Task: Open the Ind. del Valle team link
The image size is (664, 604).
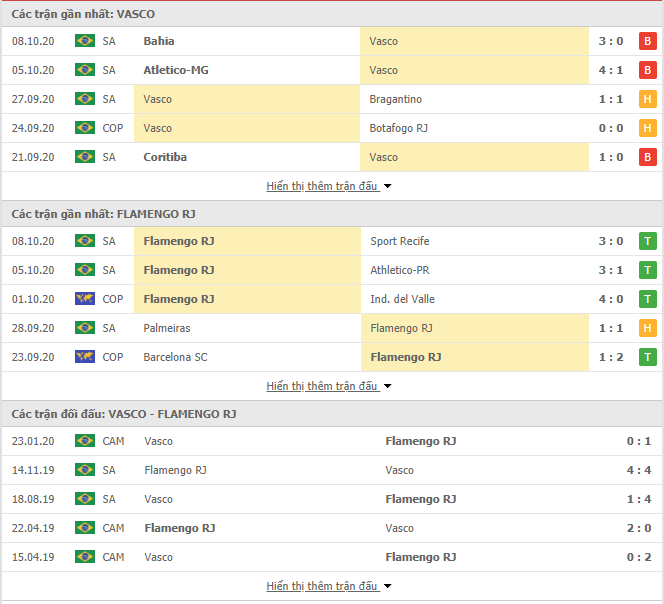Action: tap(402, 299)
